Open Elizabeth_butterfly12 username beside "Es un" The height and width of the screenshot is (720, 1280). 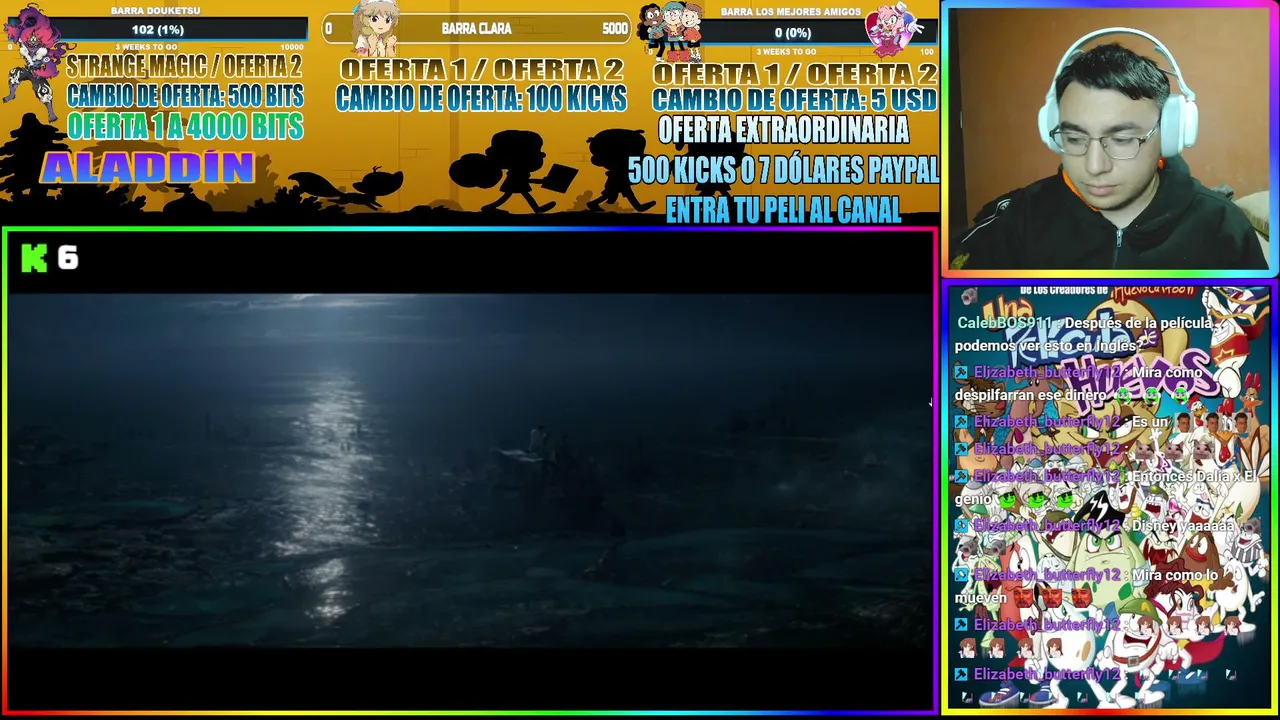coord(1047,422)
